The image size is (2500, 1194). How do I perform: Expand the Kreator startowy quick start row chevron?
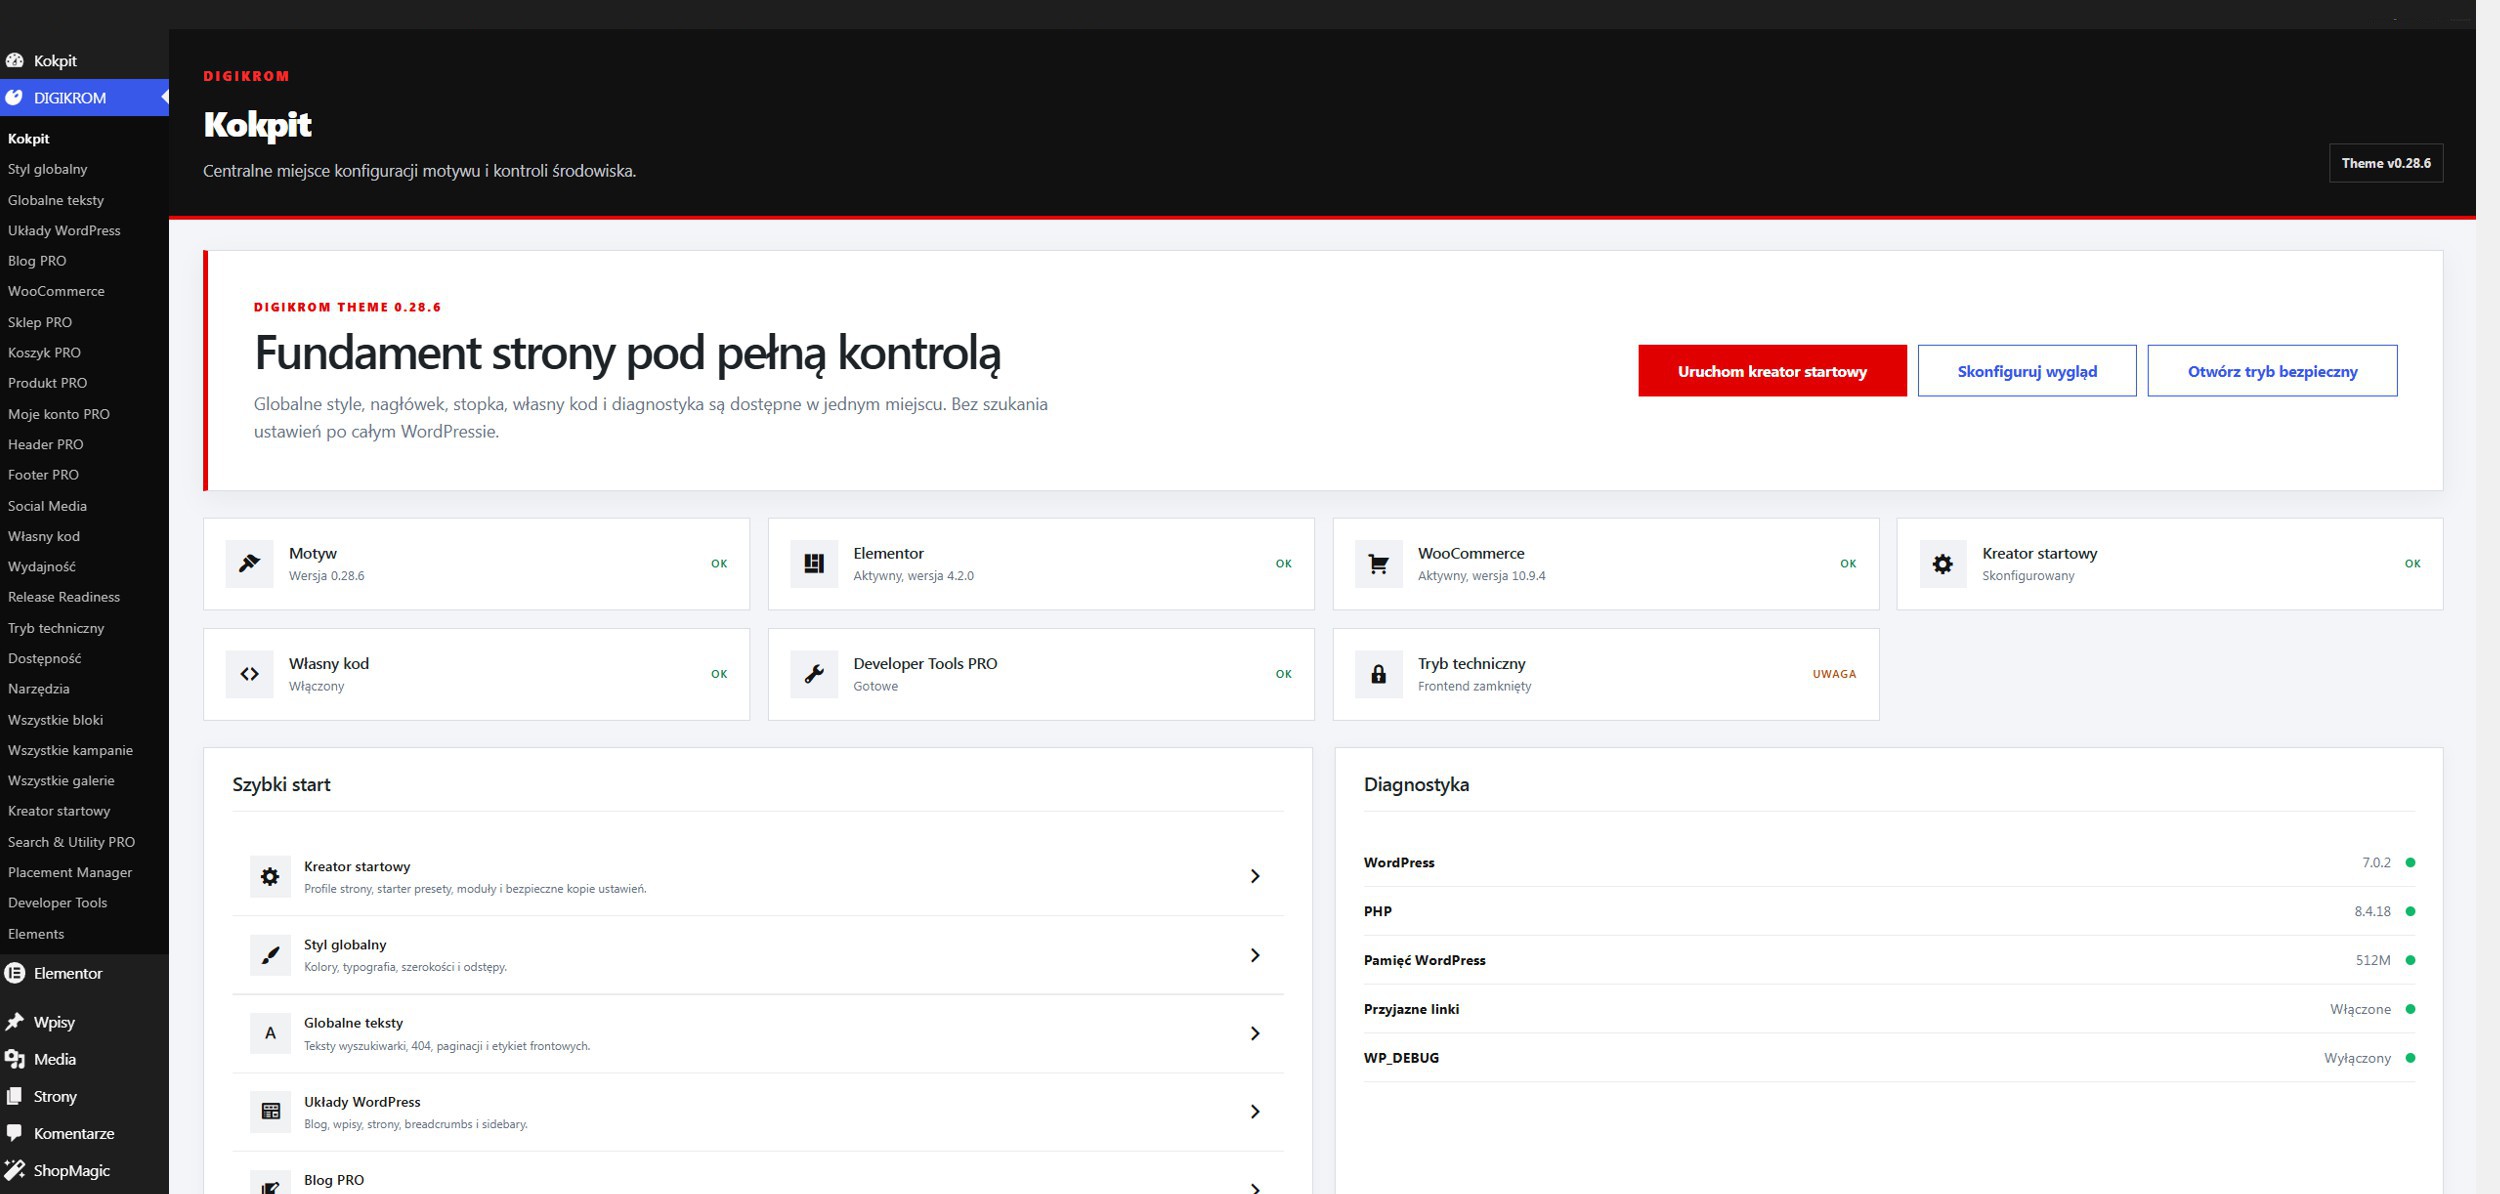point(1255,876)
